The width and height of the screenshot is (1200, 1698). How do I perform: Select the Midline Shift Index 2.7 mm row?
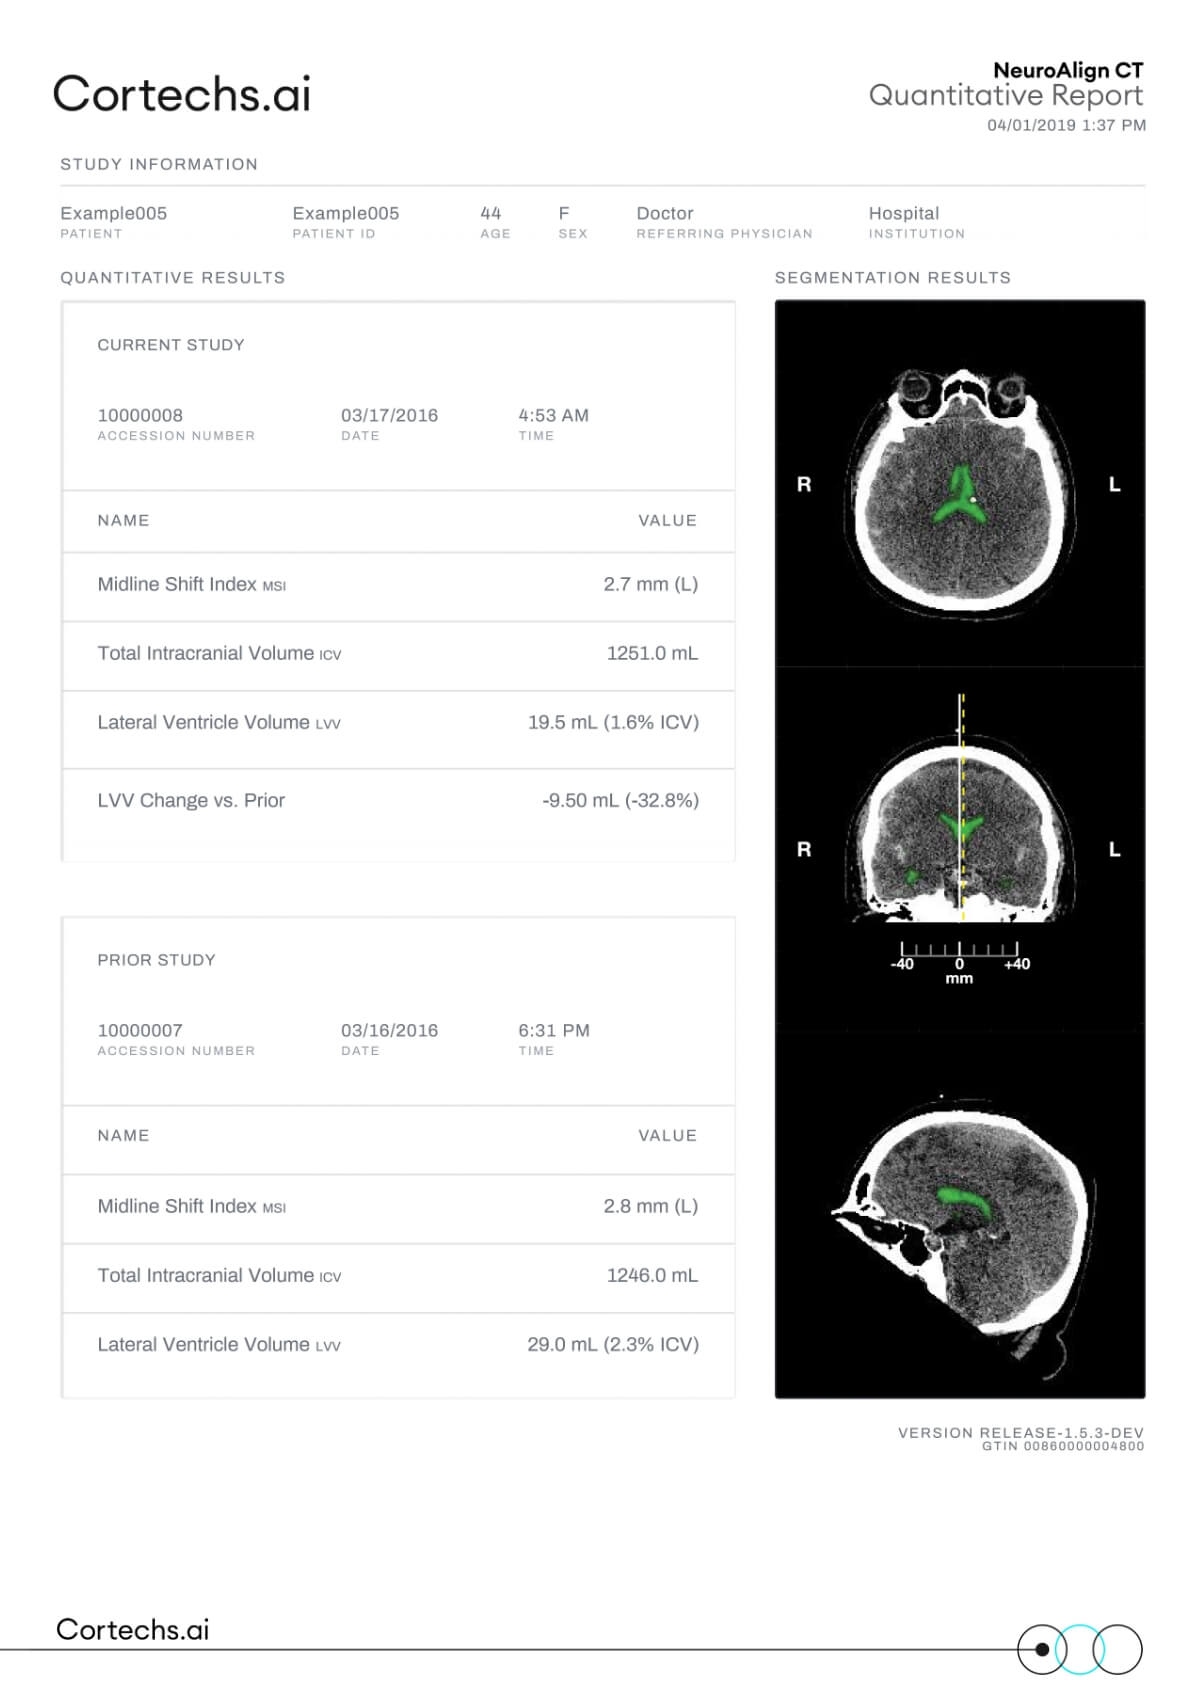click(x=398, y=585)
